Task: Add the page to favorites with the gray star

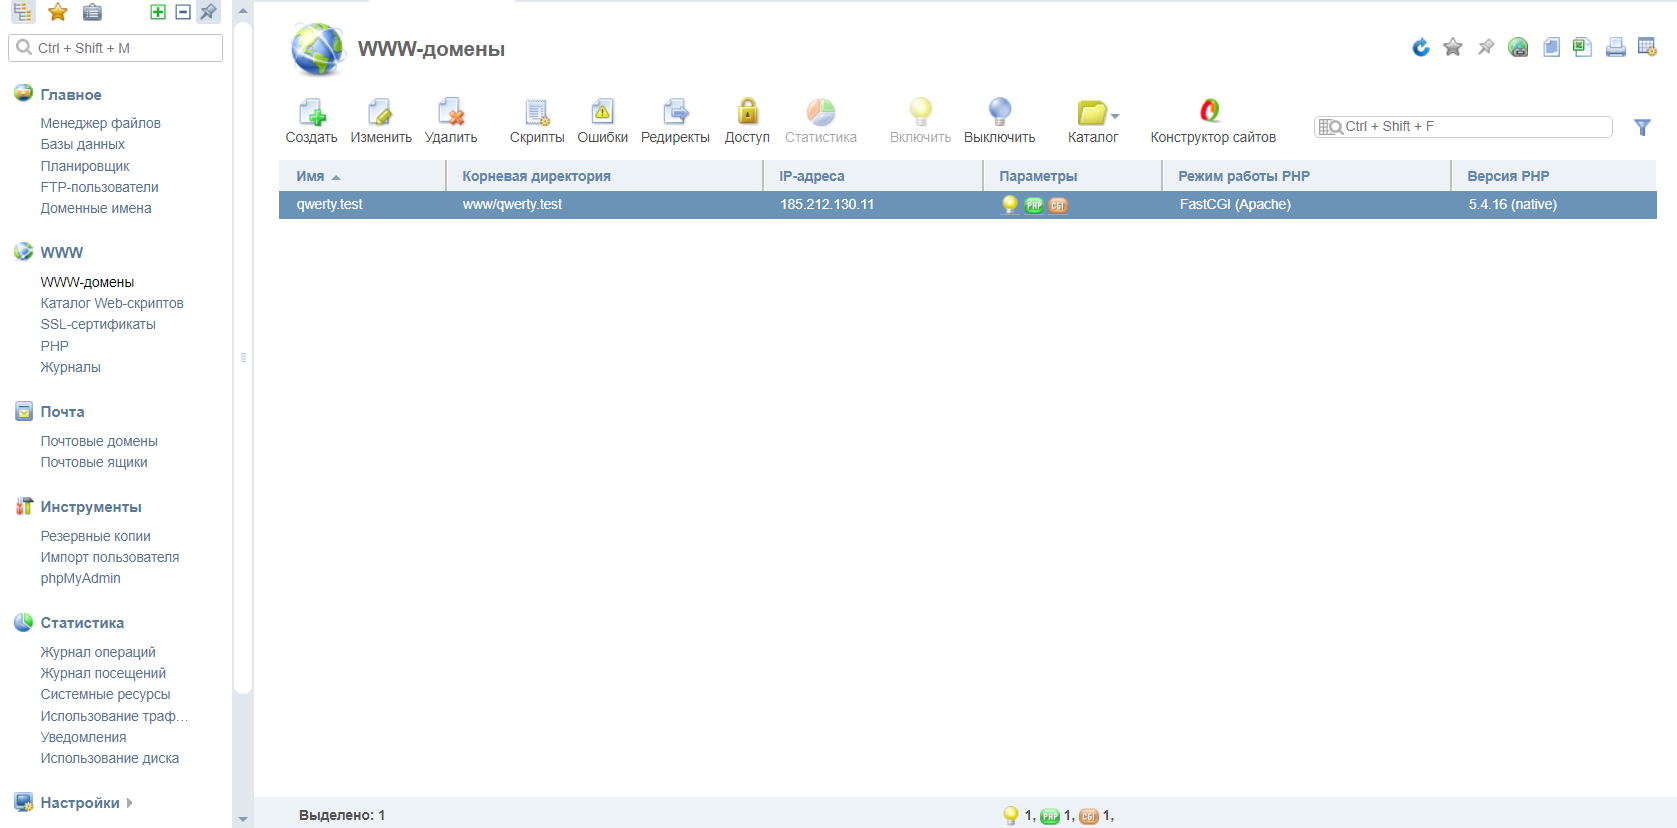Action: [x=1453, y=47]
